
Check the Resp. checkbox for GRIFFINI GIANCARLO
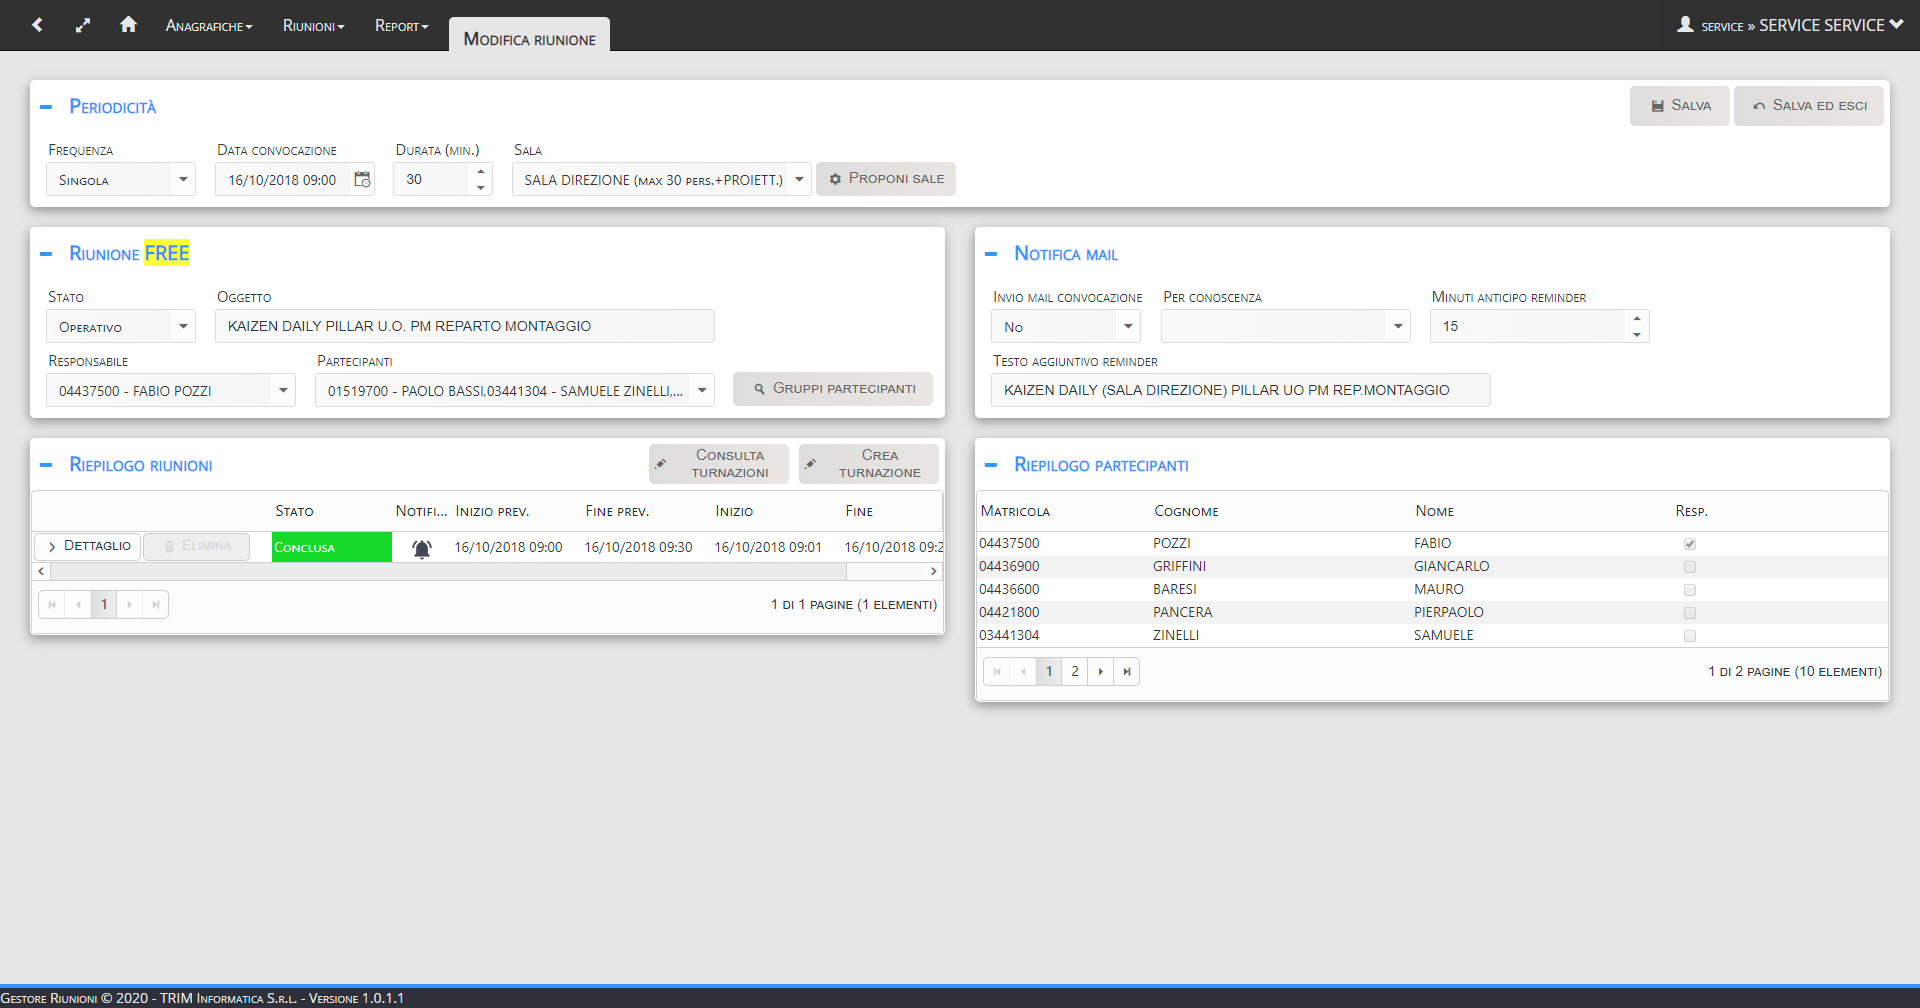[x=1690, y=567]
